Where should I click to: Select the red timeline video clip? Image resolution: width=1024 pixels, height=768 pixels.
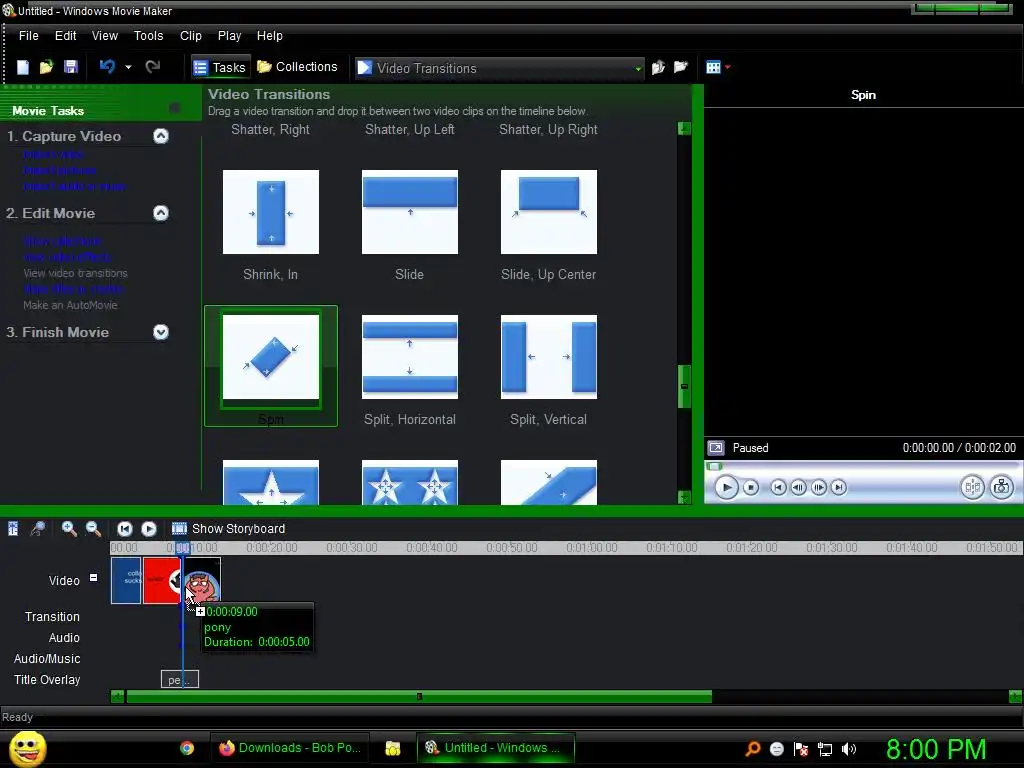161,580
